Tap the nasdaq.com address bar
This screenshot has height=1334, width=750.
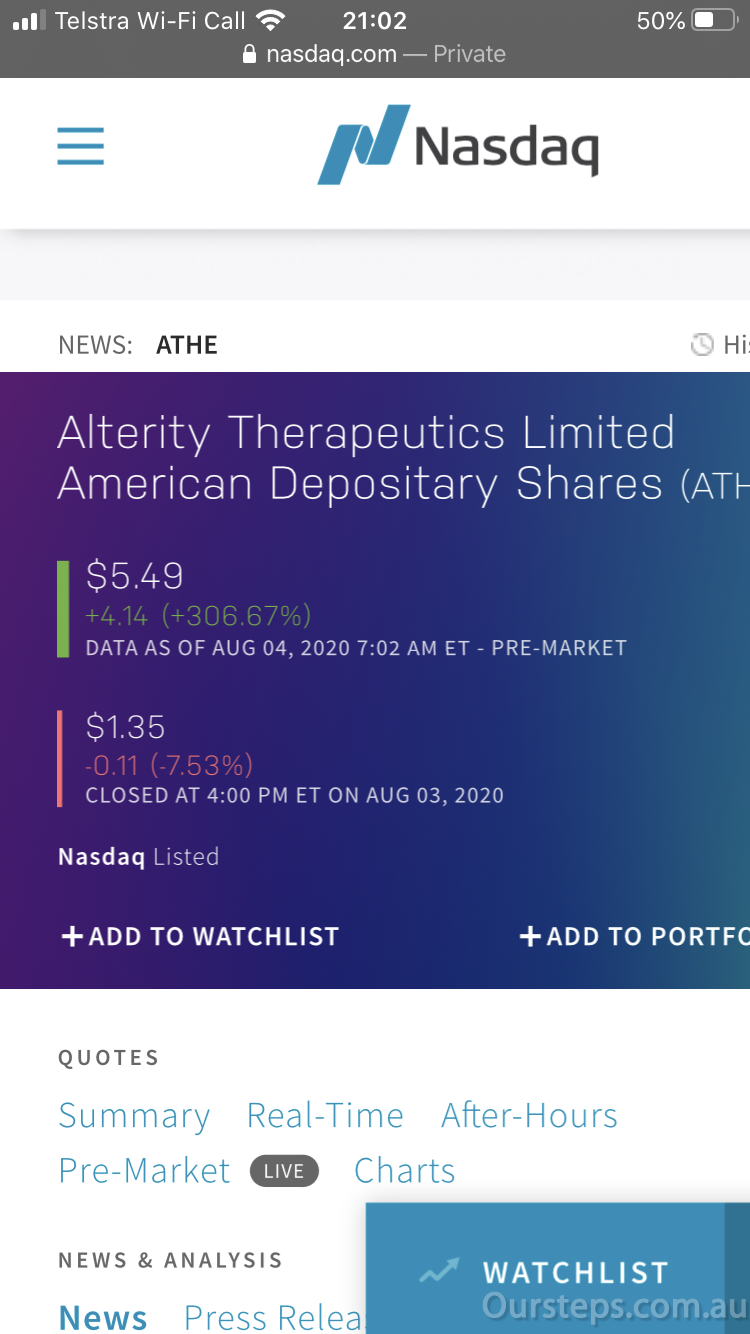point(374,55)
